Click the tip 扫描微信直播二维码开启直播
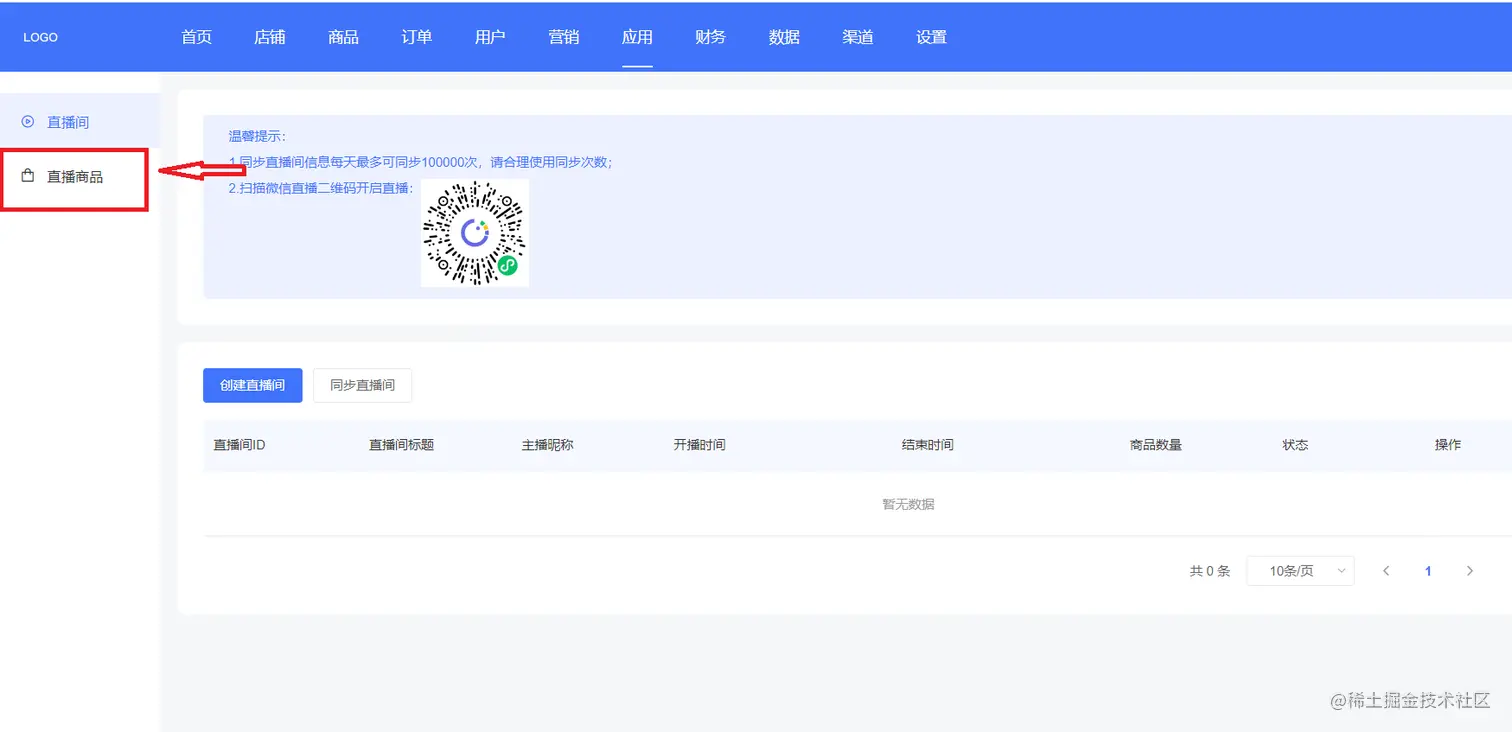 320,188
